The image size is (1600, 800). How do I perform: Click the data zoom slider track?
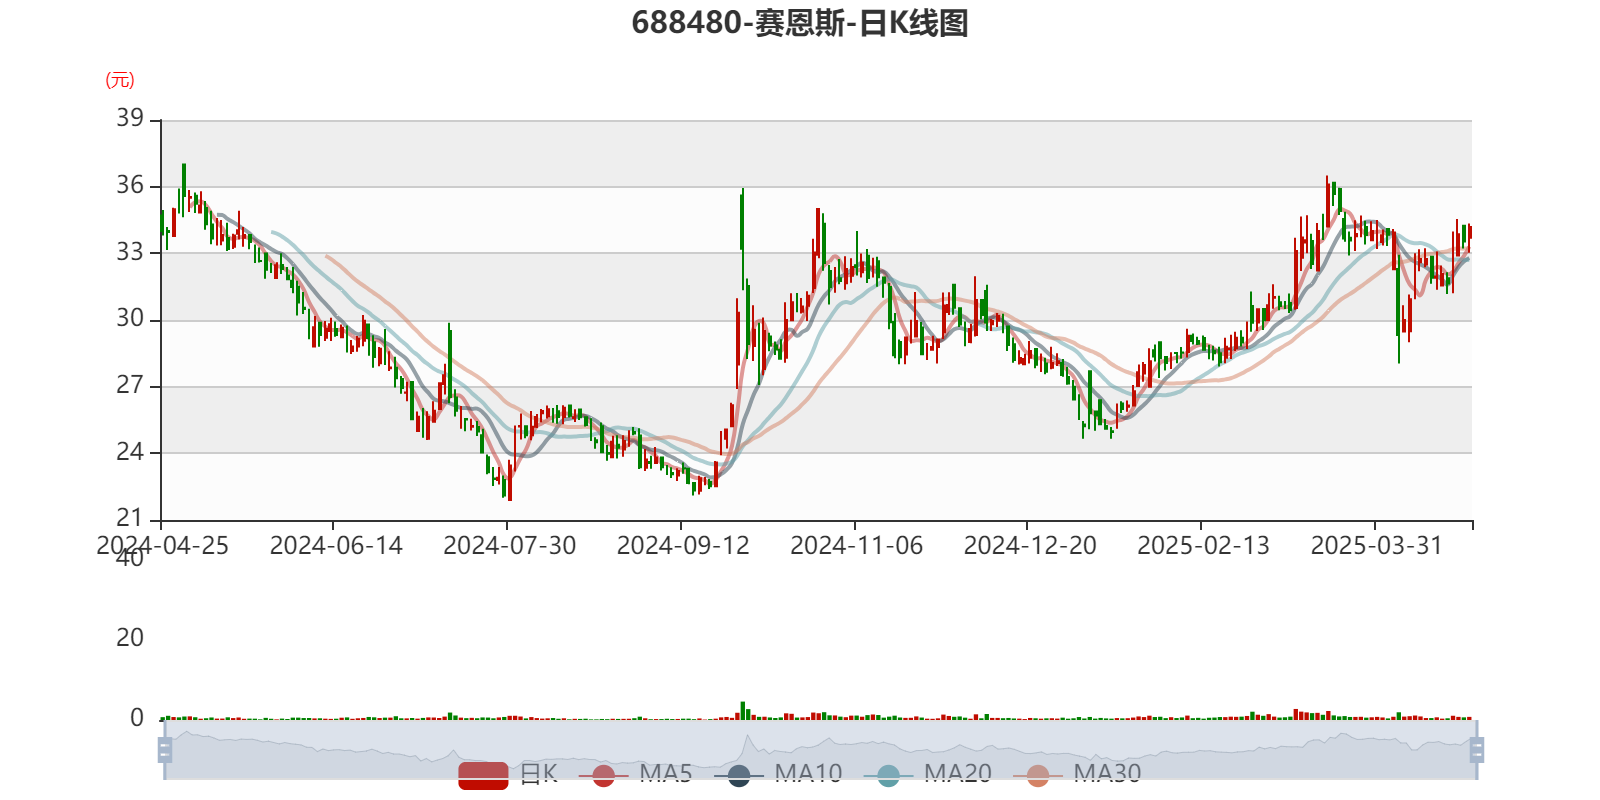pos(820,750)
